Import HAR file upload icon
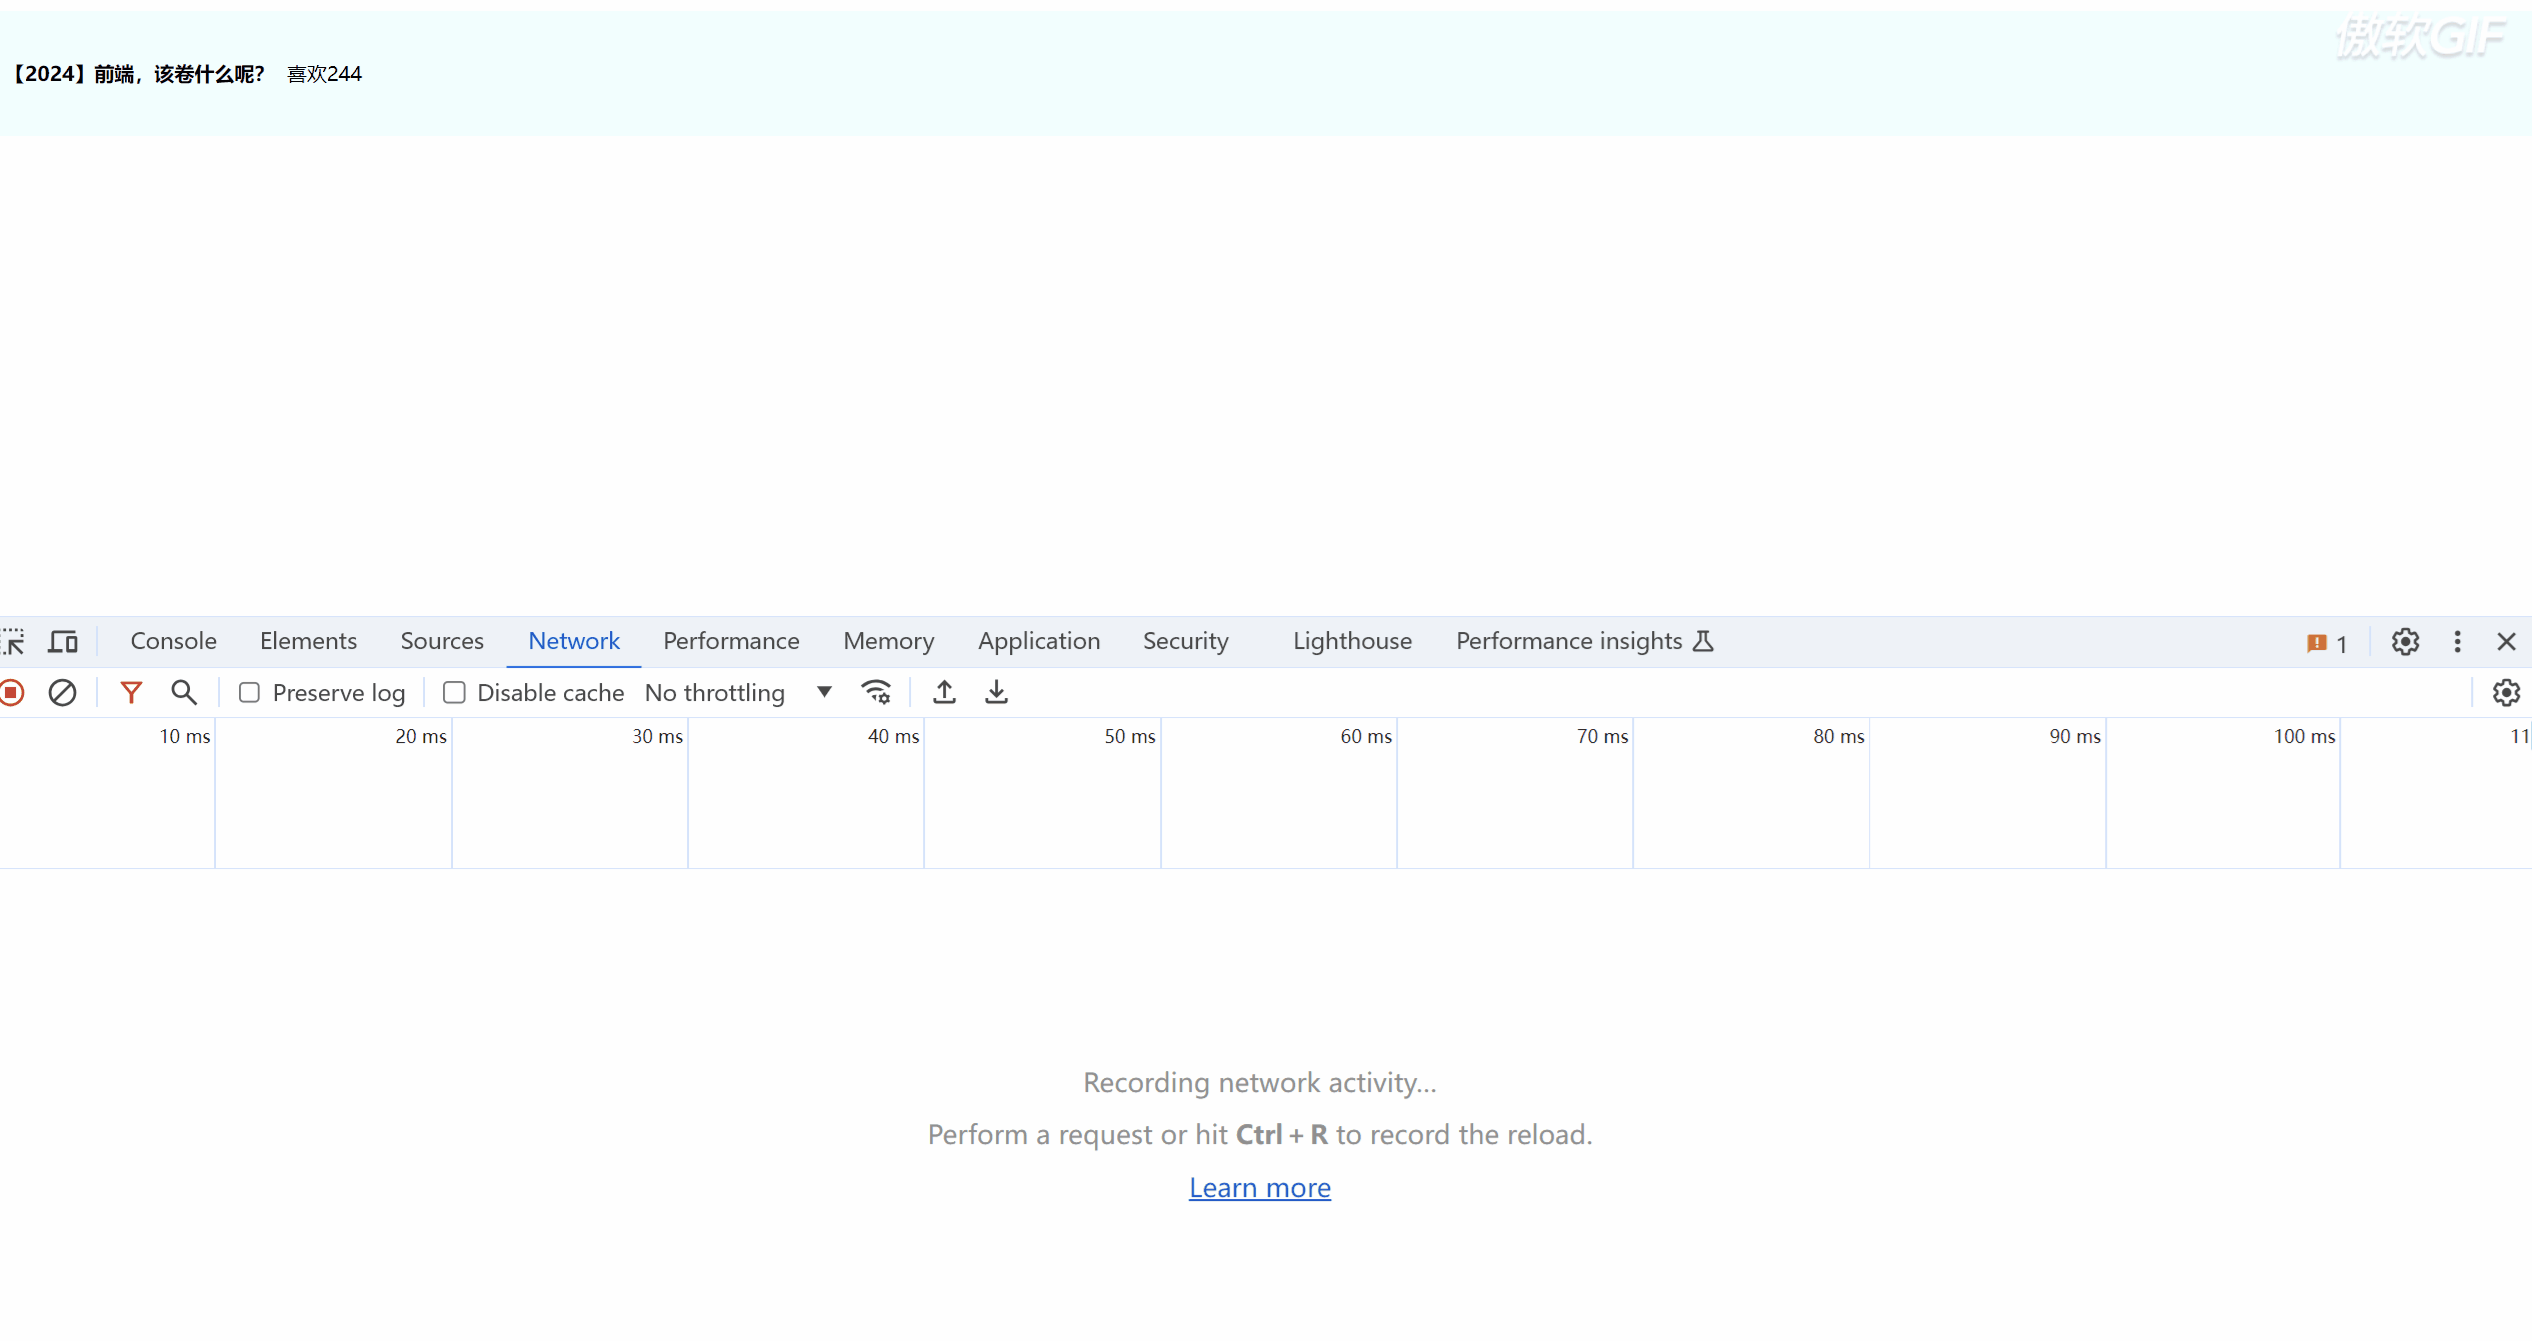Image resolution: width=2532 pixels, height=1341 pixels. (x=944, y=693)
